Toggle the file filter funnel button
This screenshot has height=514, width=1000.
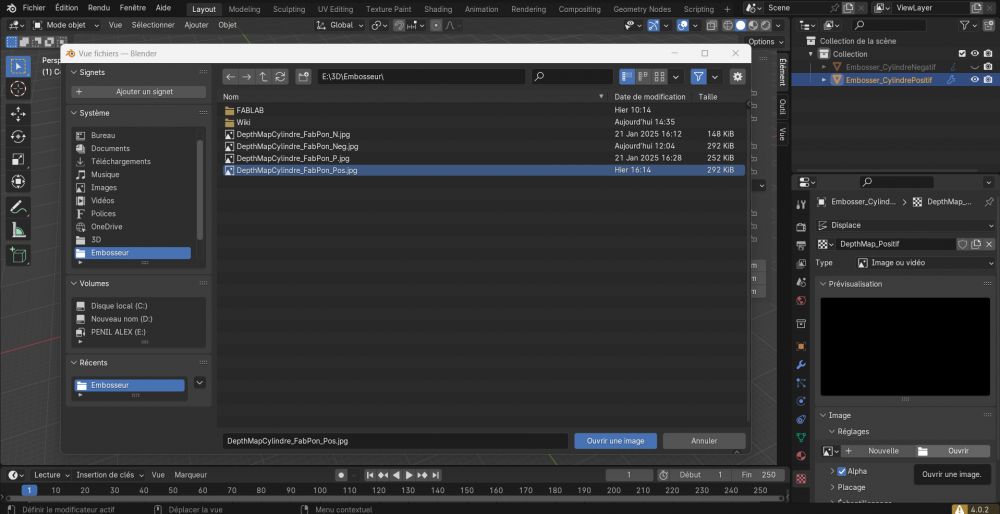[699, 76]
